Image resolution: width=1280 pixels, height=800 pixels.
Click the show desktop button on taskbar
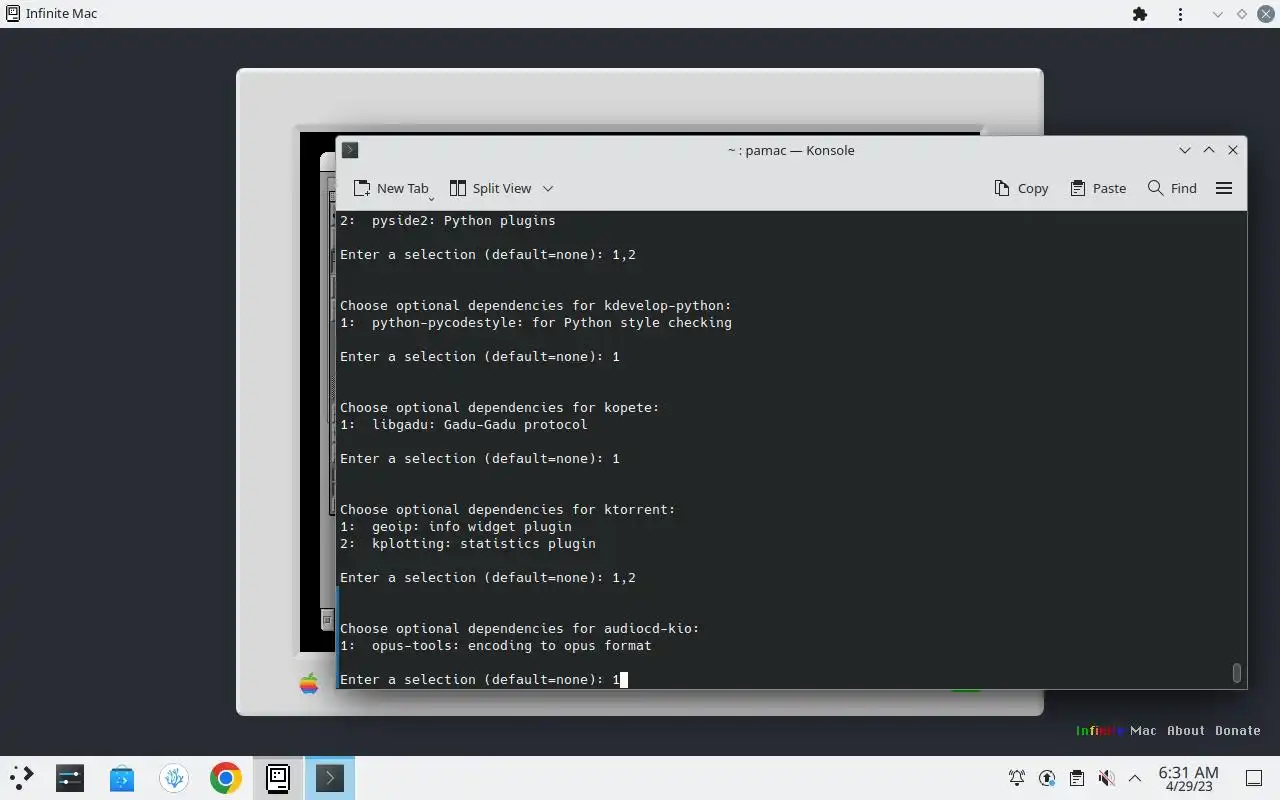(1254, 778)
